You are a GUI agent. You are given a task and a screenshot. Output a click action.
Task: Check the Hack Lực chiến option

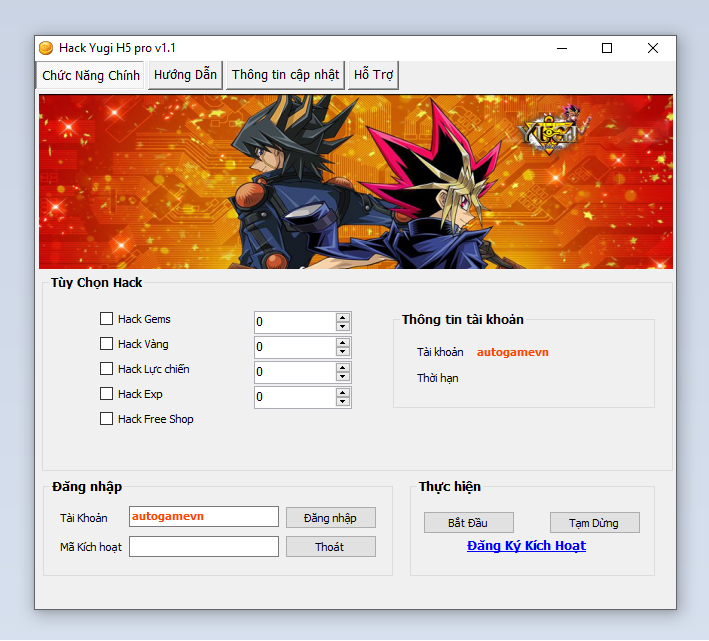106,369
